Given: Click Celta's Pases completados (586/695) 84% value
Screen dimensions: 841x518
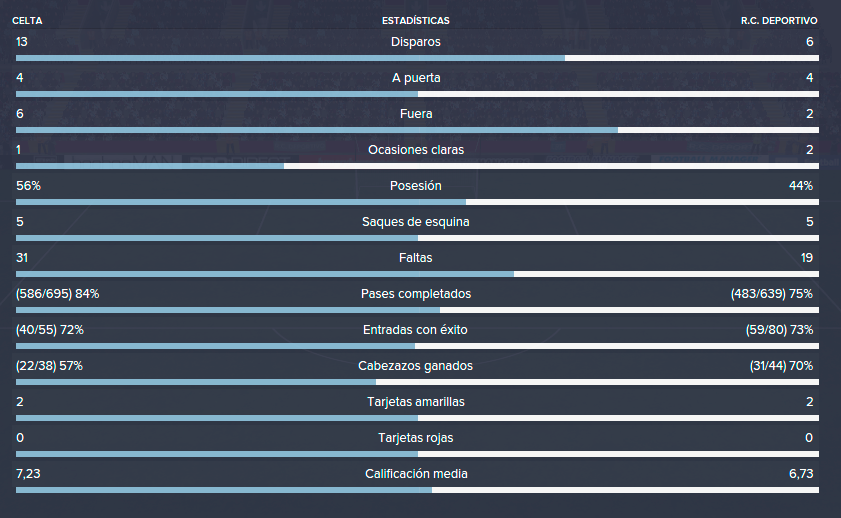Looking at the screenshot, I should [x=57, y=294].
